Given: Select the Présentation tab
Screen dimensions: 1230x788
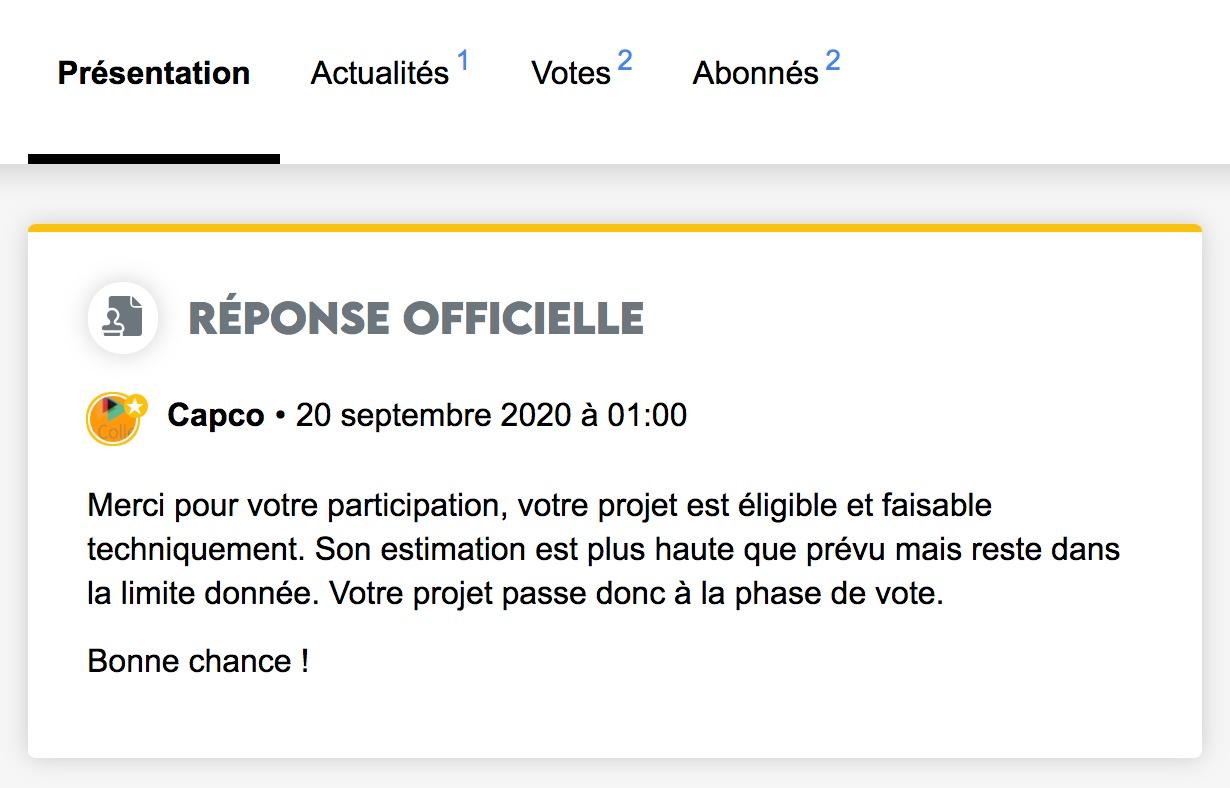Looking at the screenshot, I should click(x=154, y=74).
